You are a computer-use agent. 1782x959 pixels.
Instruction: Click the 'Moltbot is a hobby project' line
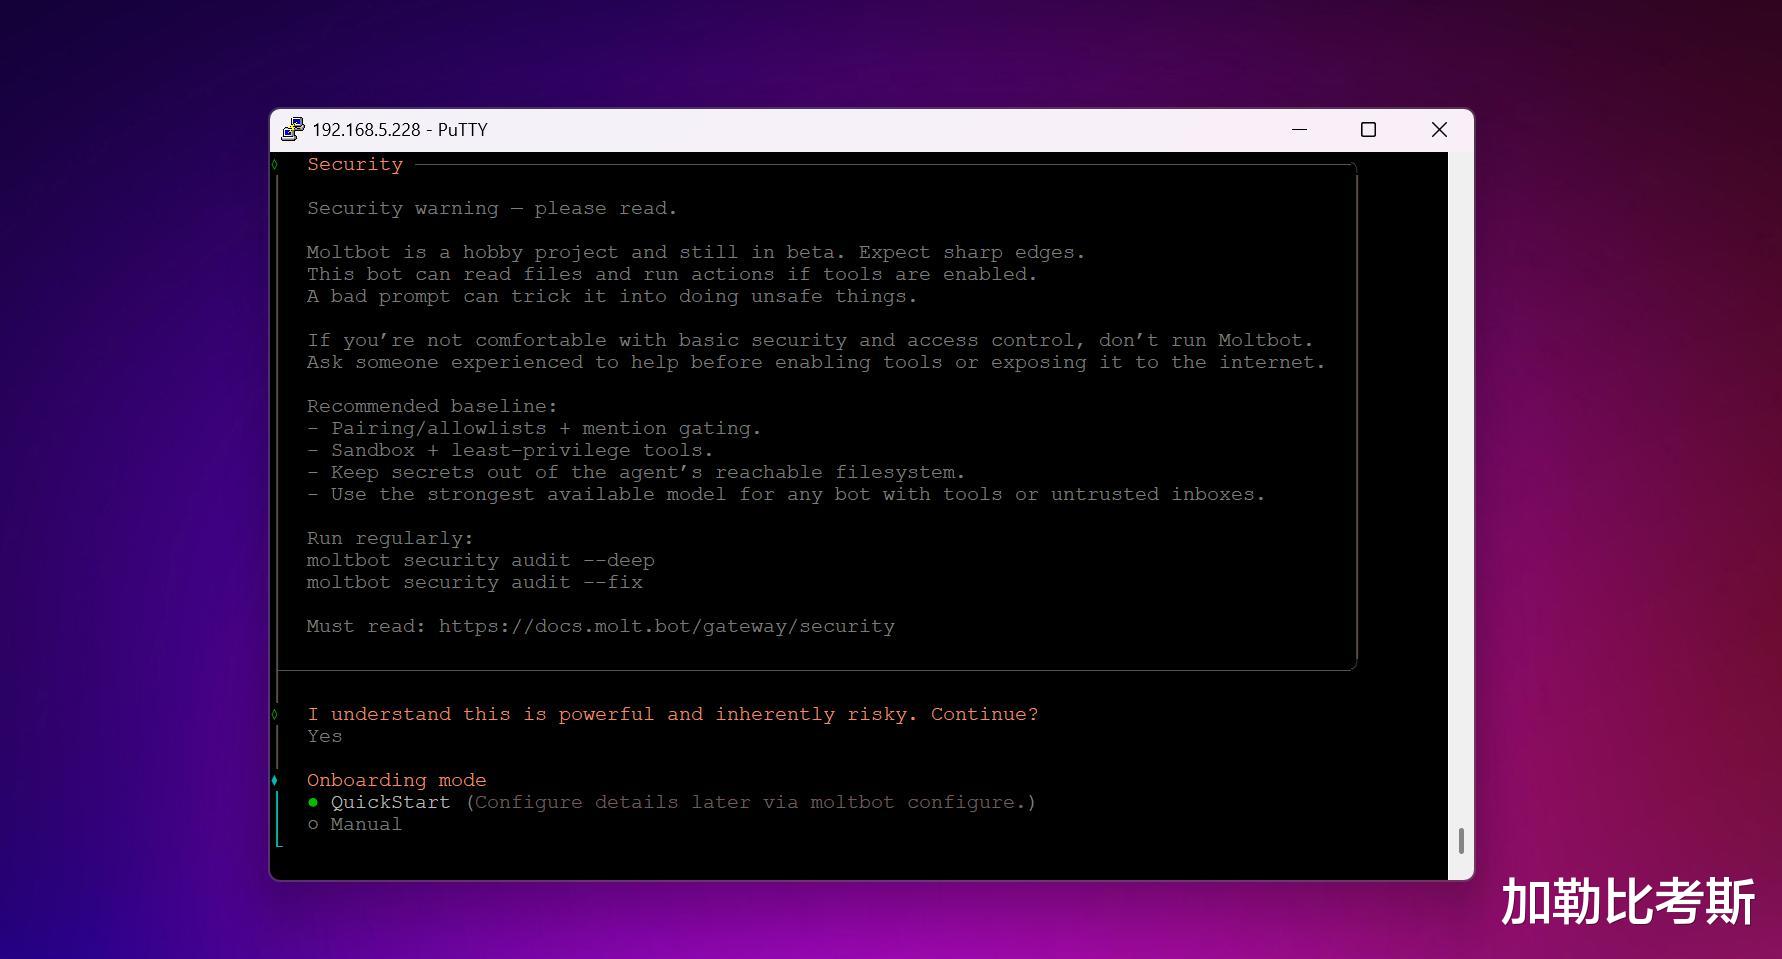(x=696, y=252)
